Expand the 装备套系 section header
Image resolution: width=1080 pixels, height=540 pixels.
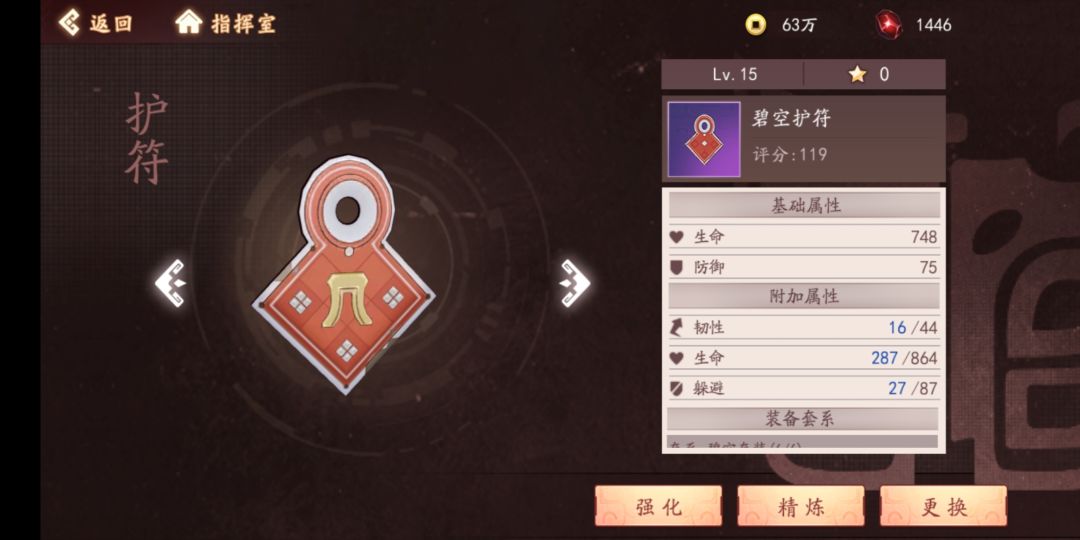point(803,418)
